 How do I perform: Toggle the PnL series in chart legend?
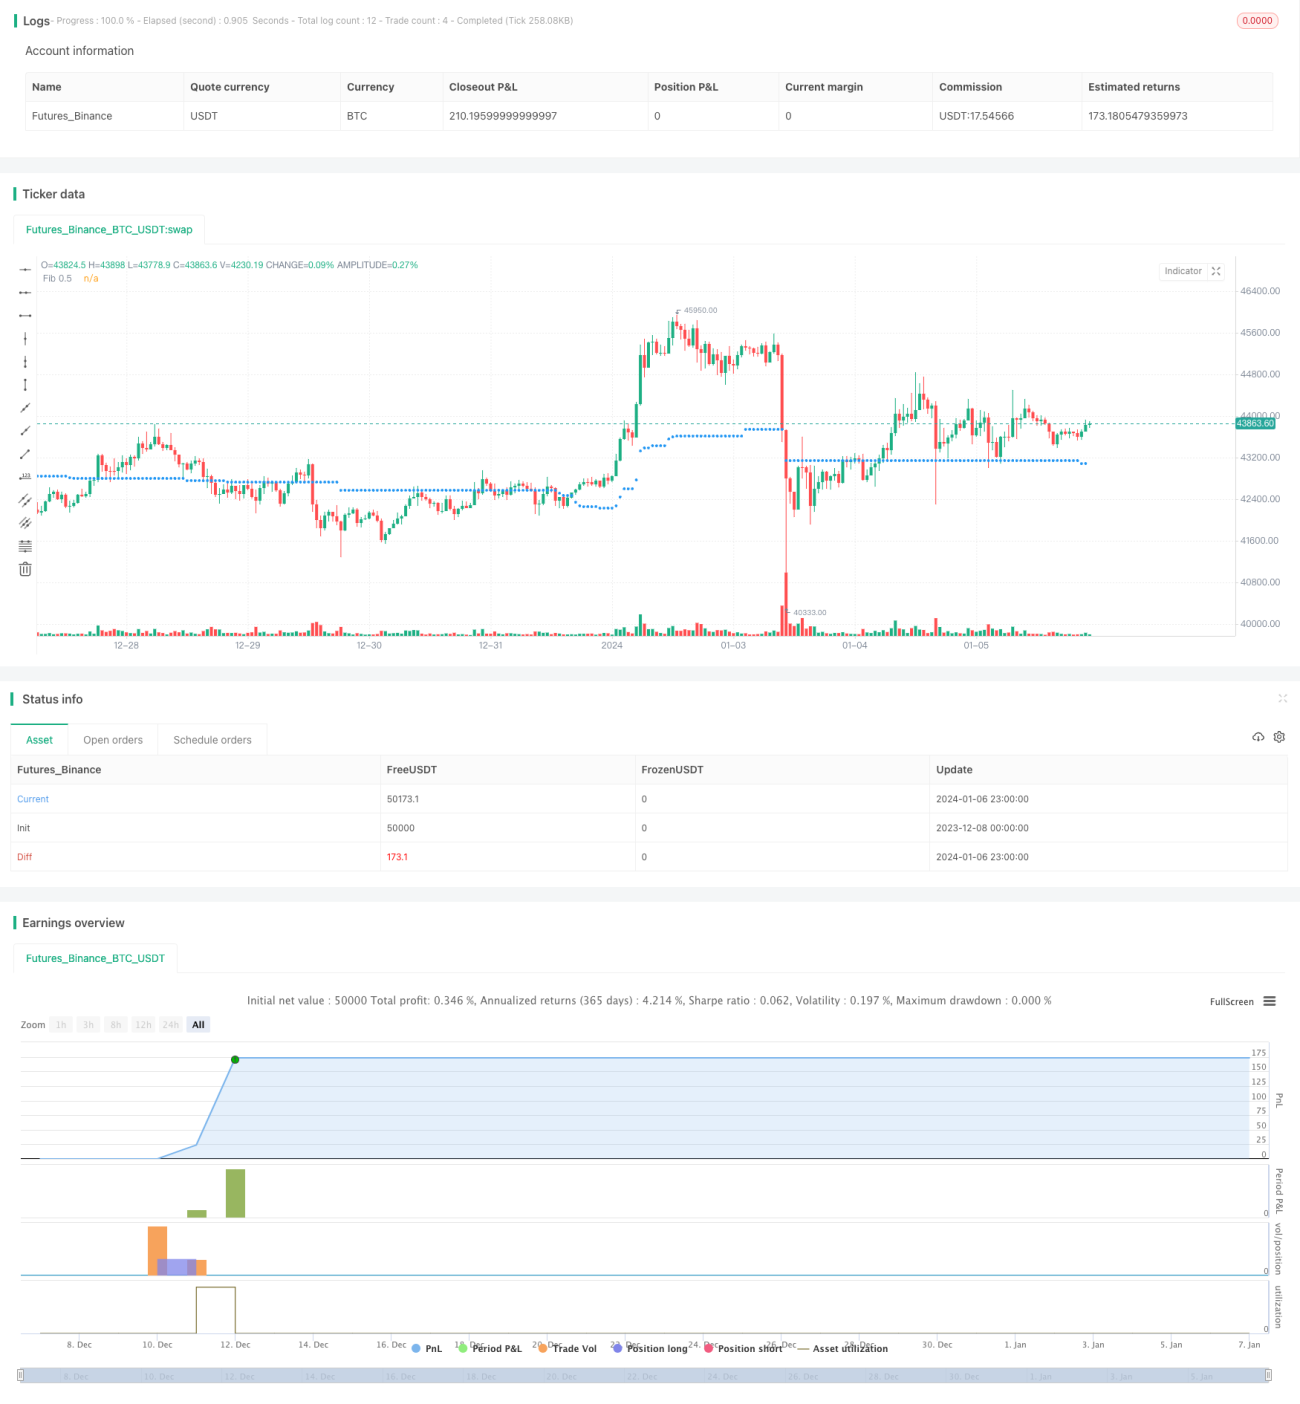pos(427,1349)
